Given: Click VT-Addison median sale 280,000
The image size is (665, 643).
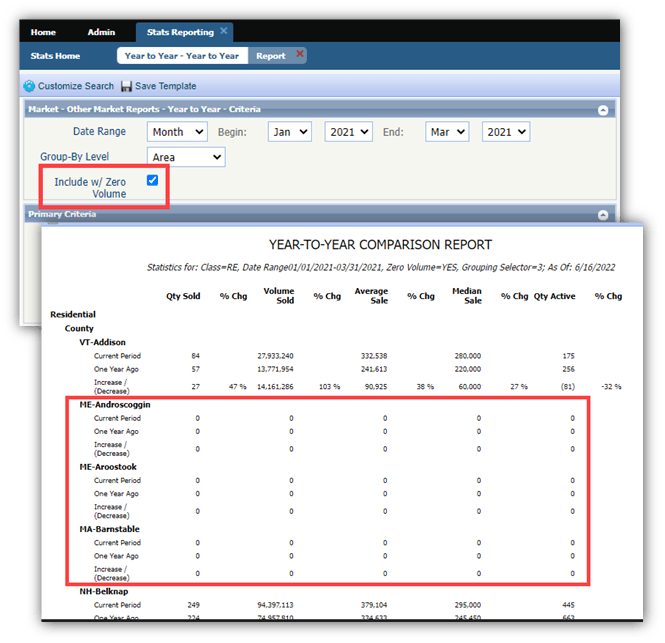Looking at the screenshot, I should (x=468, y=356).
